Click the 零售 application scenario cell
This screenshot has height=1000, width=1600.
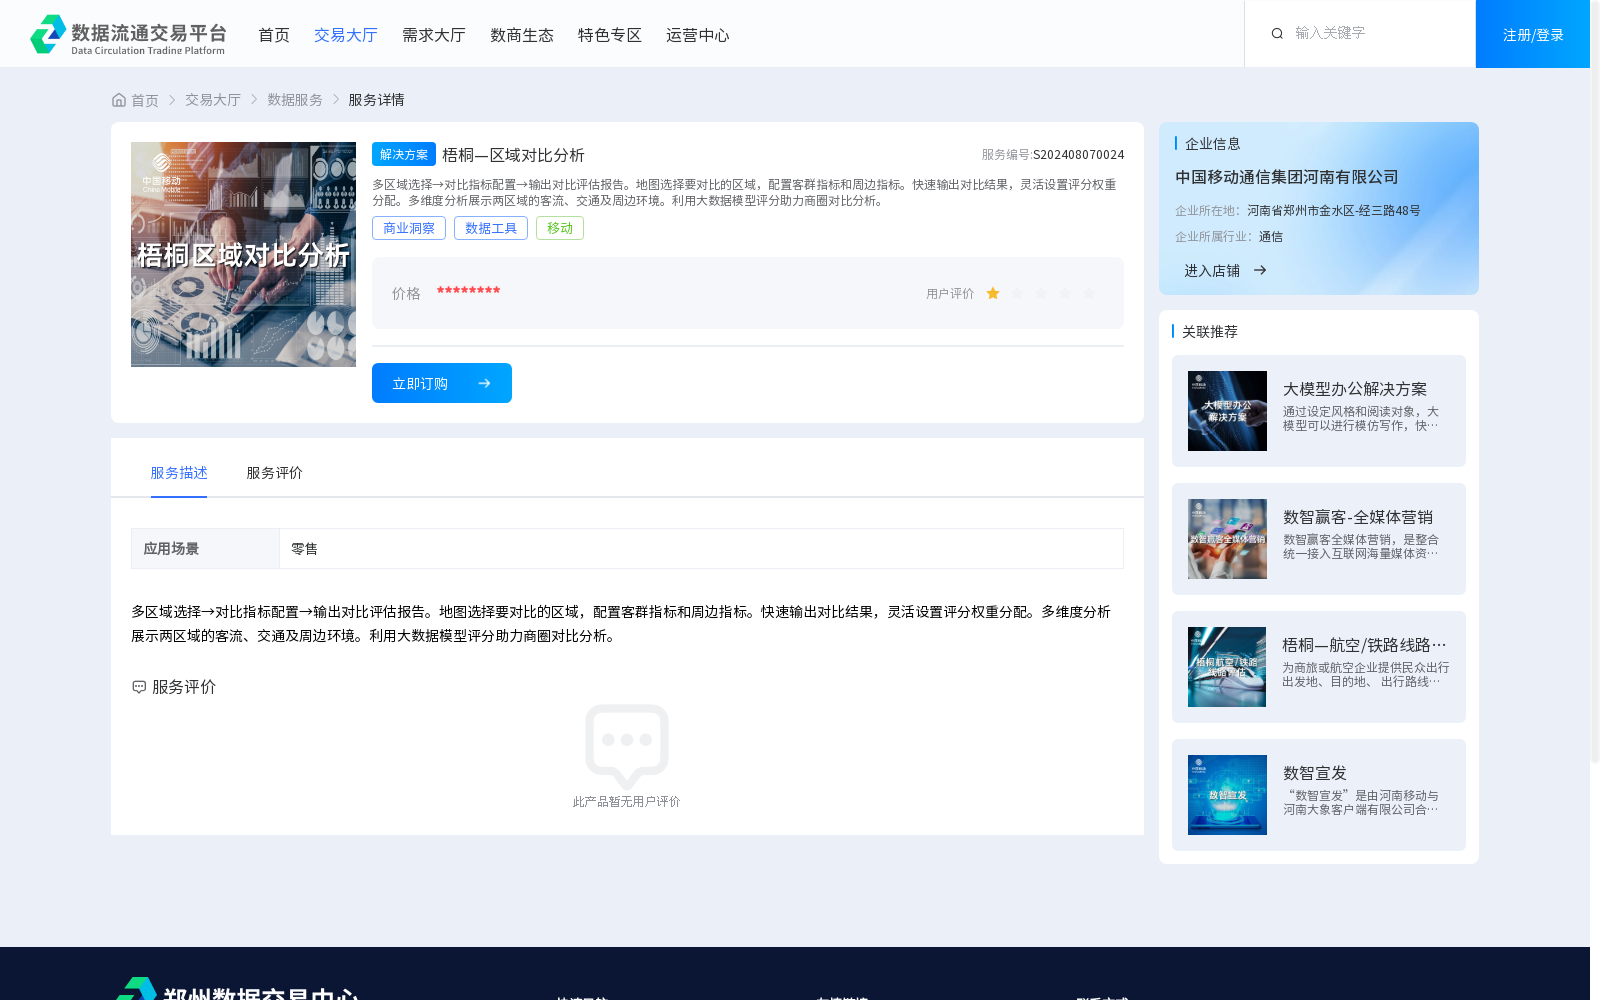(701, 548)
